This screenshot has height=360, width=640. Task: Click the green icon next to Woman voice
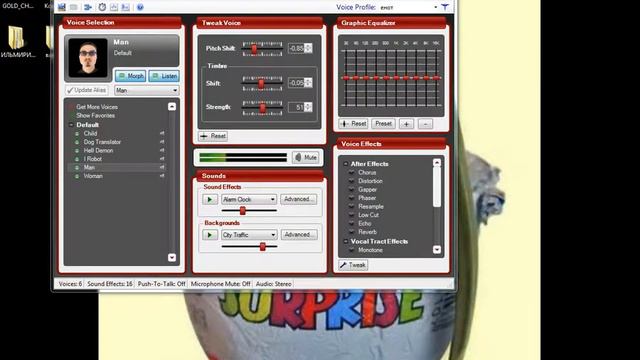click(x=77, y=176)
